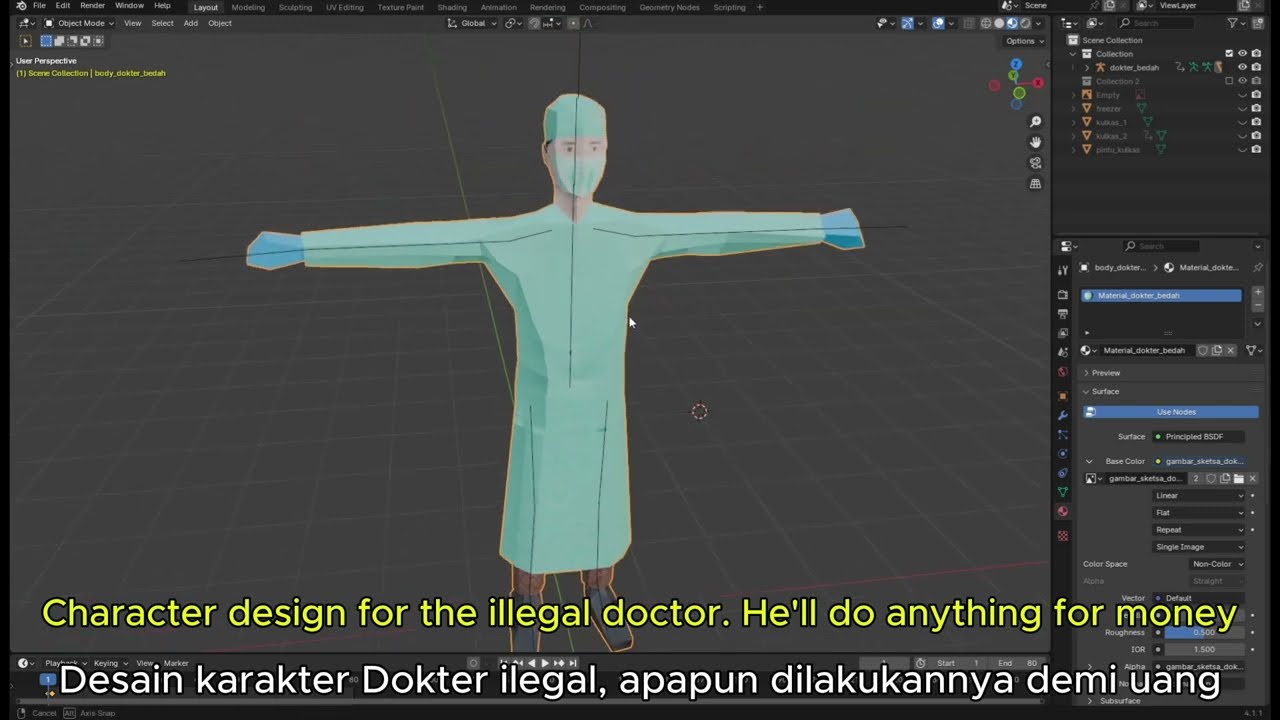Click the Blender logo icon in menu bar
This screenshot has width=1280, height=720.
(21, 6)
